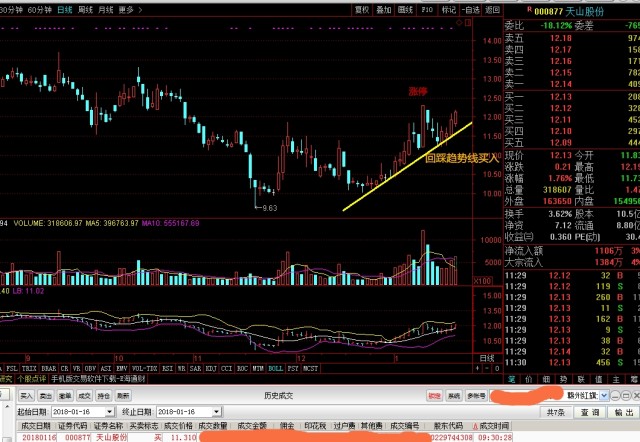Open the 终止日期 end date dropdown
This screenshot has width=640, height=442.
216,412
